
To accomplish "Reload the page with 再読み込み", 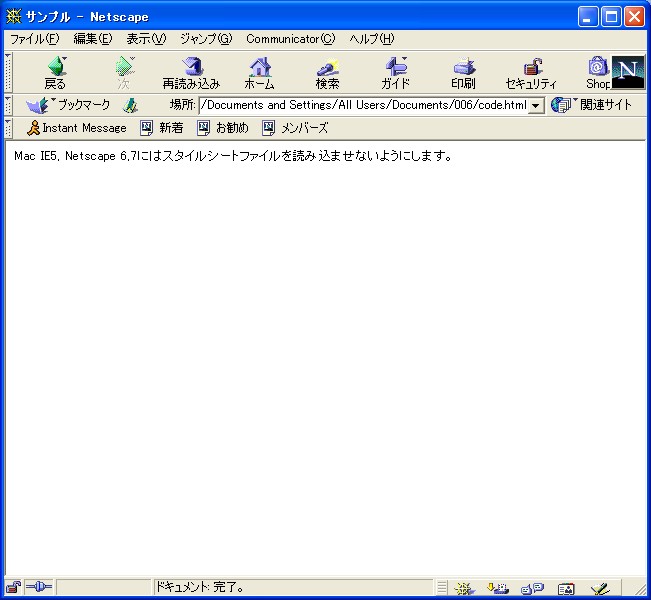I will coord(191,73).
